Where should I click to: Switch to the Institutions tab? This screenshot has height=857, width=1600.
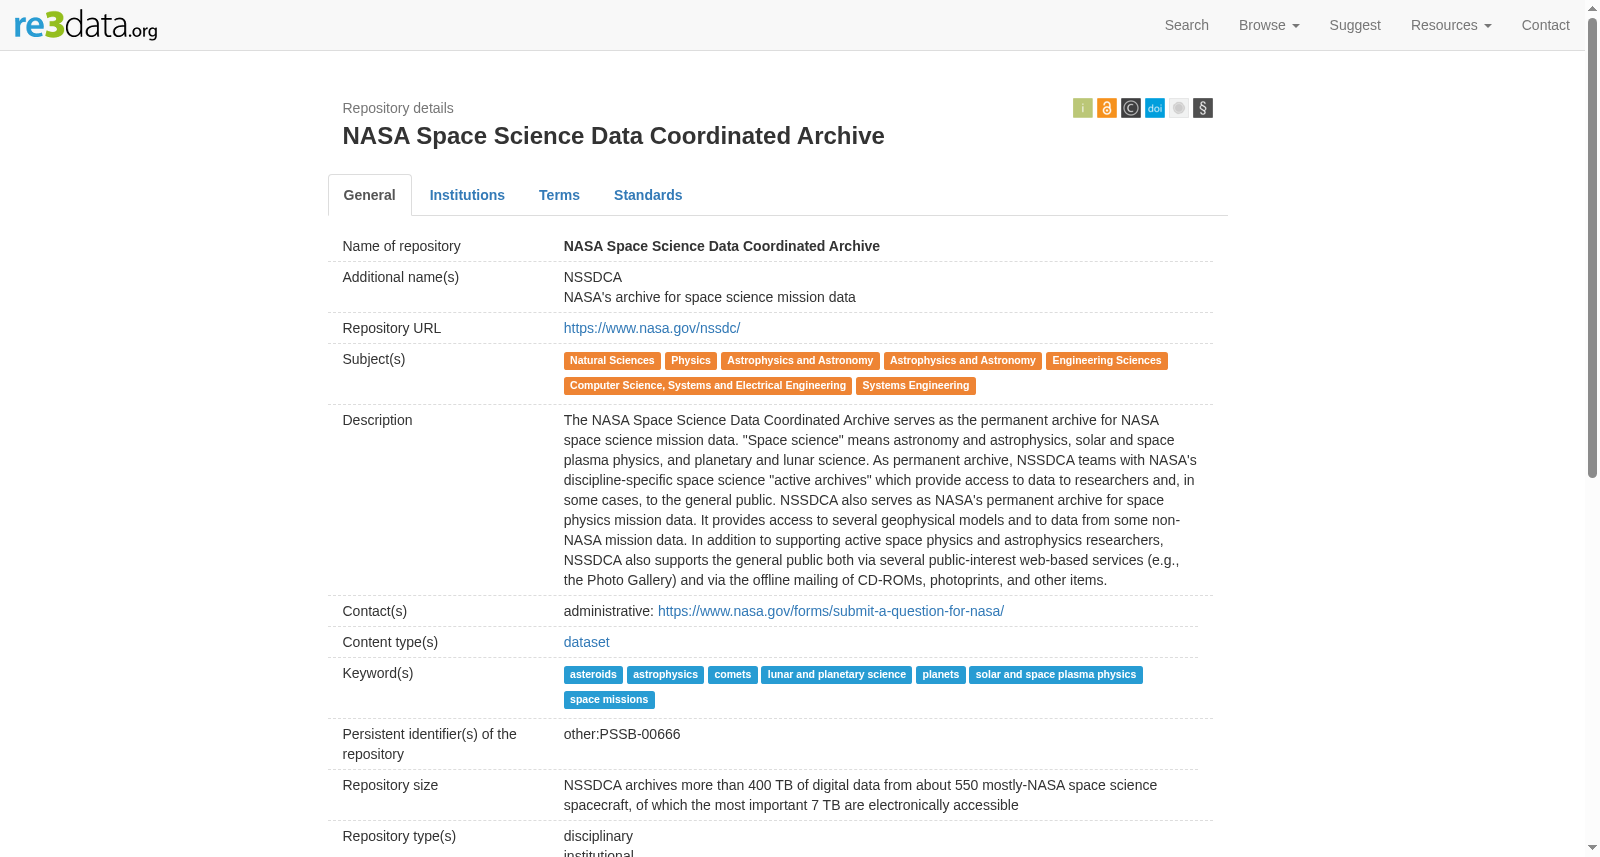(467, 195)
